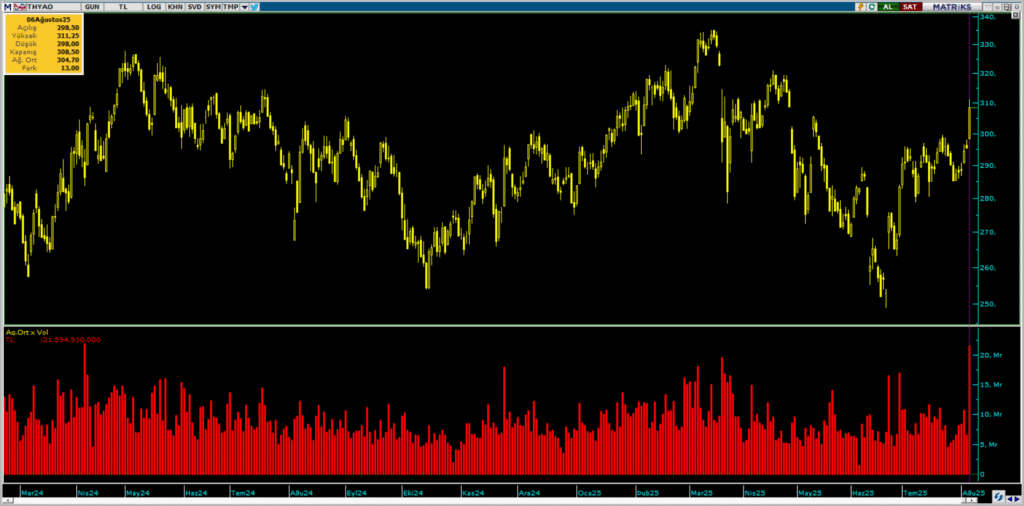
Task: Toggle the KHN option
Action: pos(175,7)
